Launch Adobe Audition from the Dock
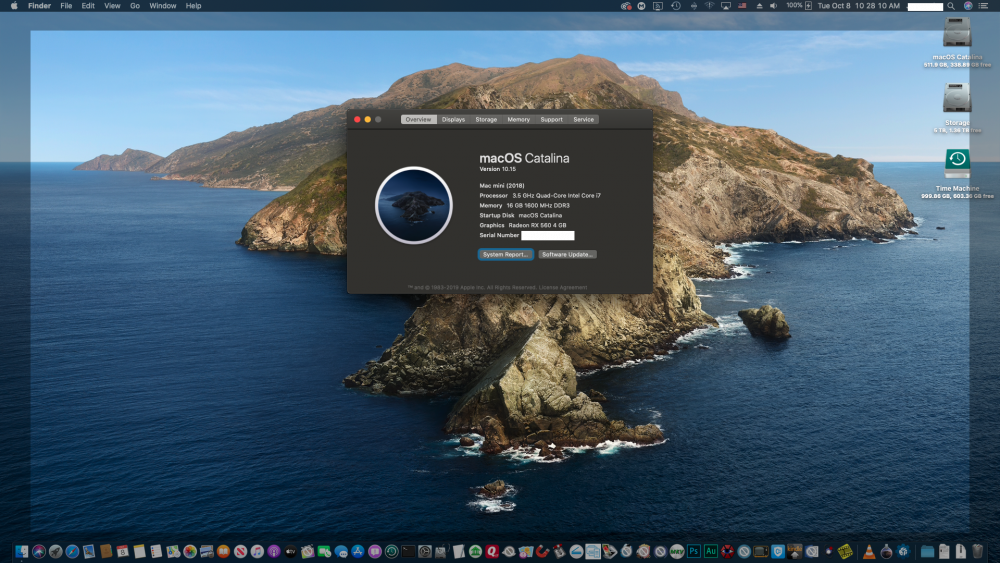Screen dimensions: 1000x563 (710, 551)
